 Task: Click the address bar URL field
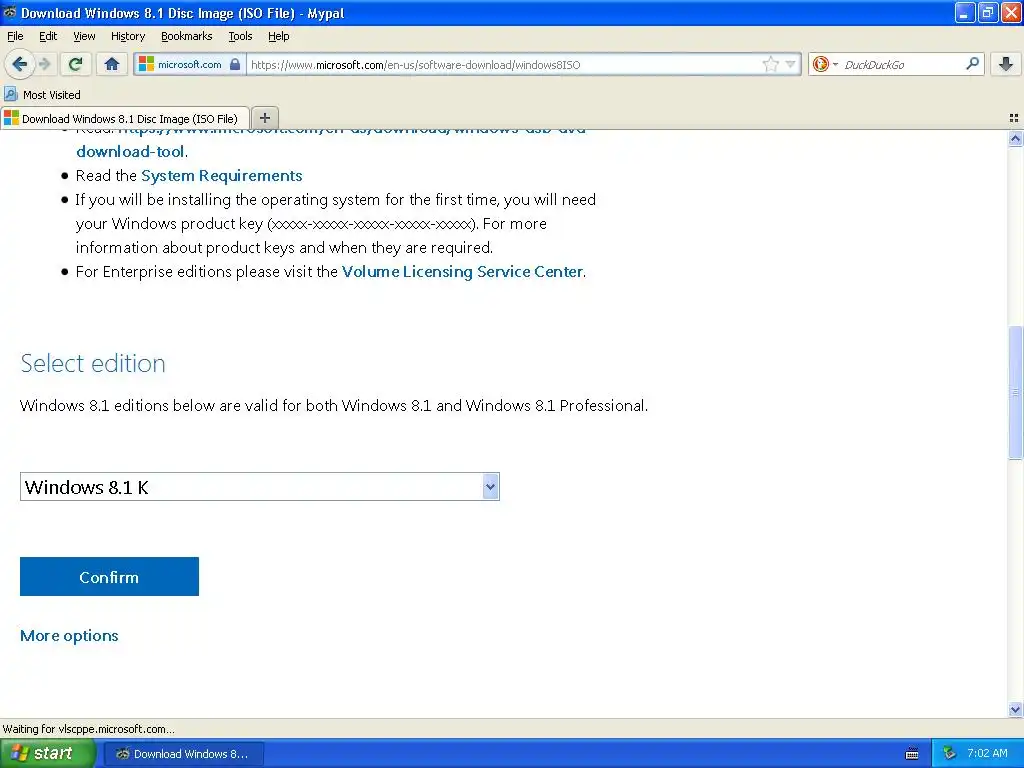(503, 64)
